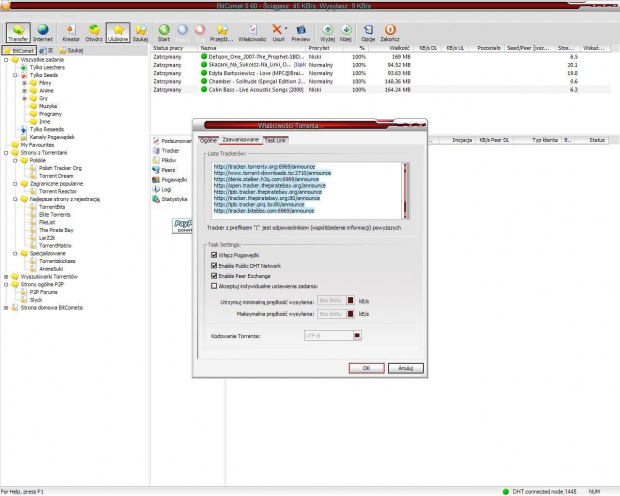
Task: Open the Logi panel item
Action: pos(162,189)
